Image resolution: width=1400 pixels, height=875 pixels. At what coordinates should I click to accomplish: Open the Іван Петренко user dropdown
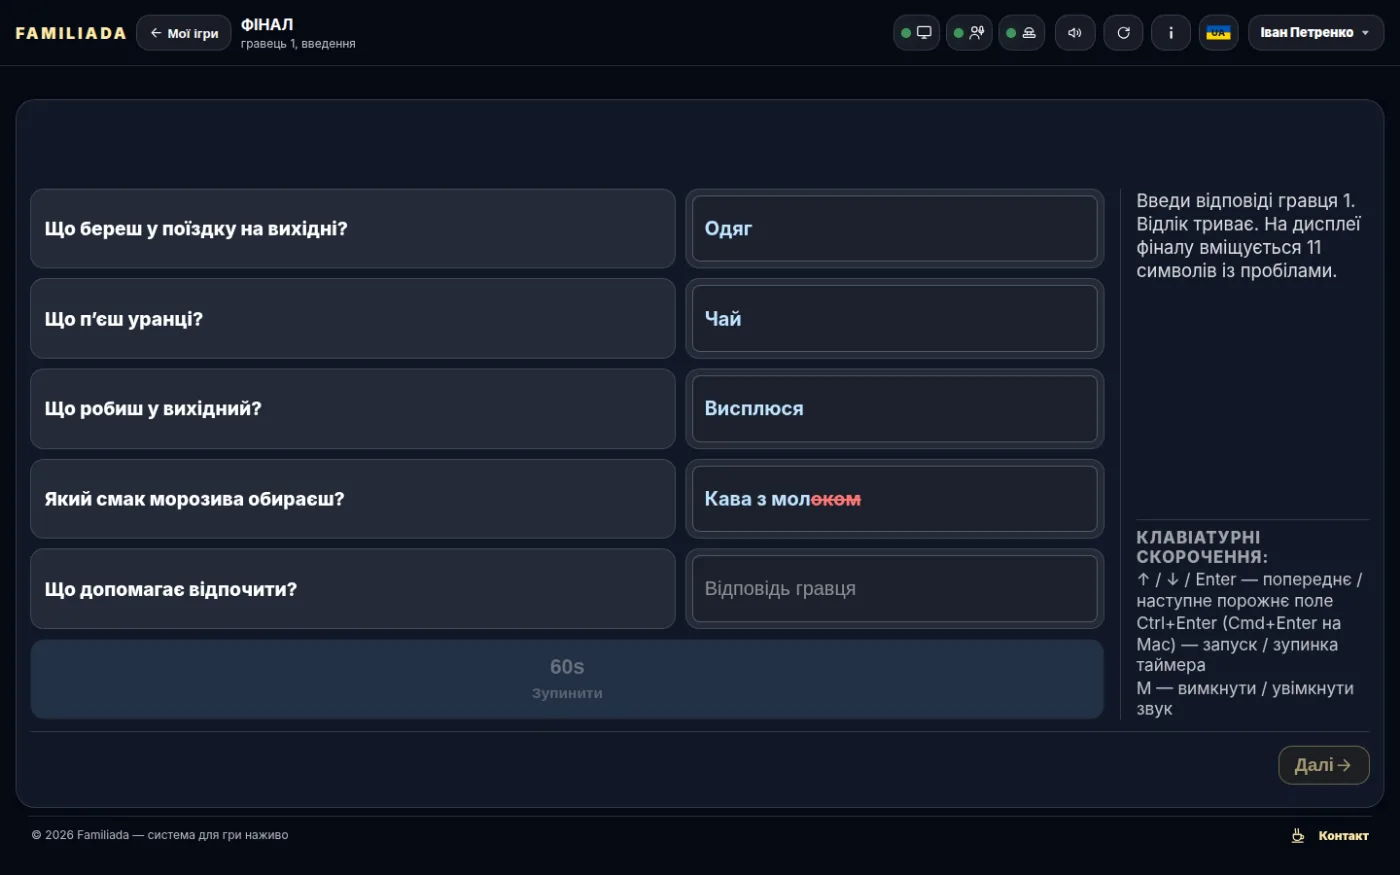point(1316,33)
